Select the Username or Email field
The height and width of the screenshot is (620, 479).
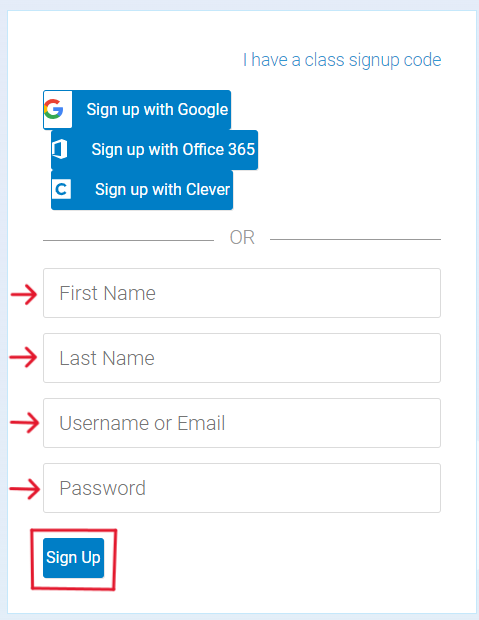click(x=242, y=423)
